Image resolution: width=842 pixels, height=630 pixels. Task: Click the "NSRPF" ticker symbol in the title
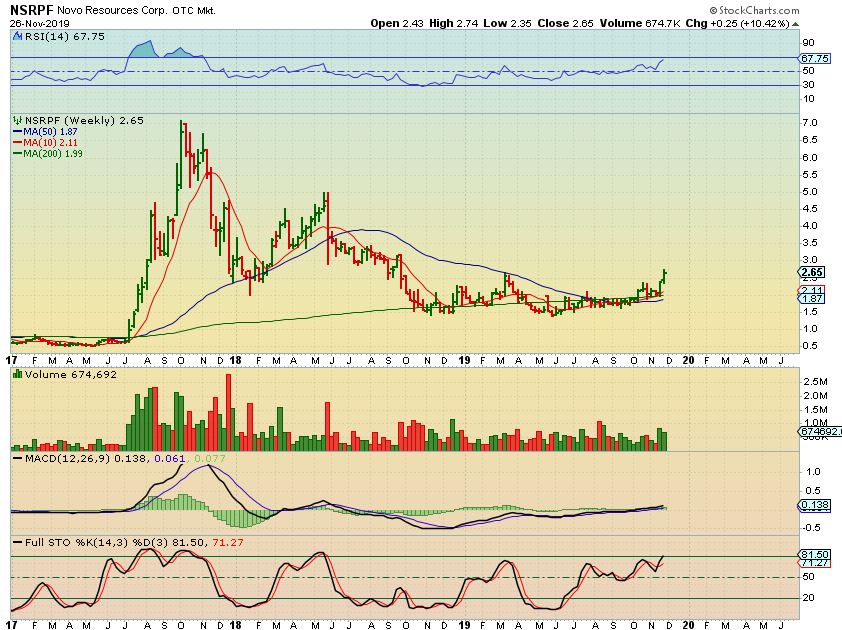pos(31,10)
